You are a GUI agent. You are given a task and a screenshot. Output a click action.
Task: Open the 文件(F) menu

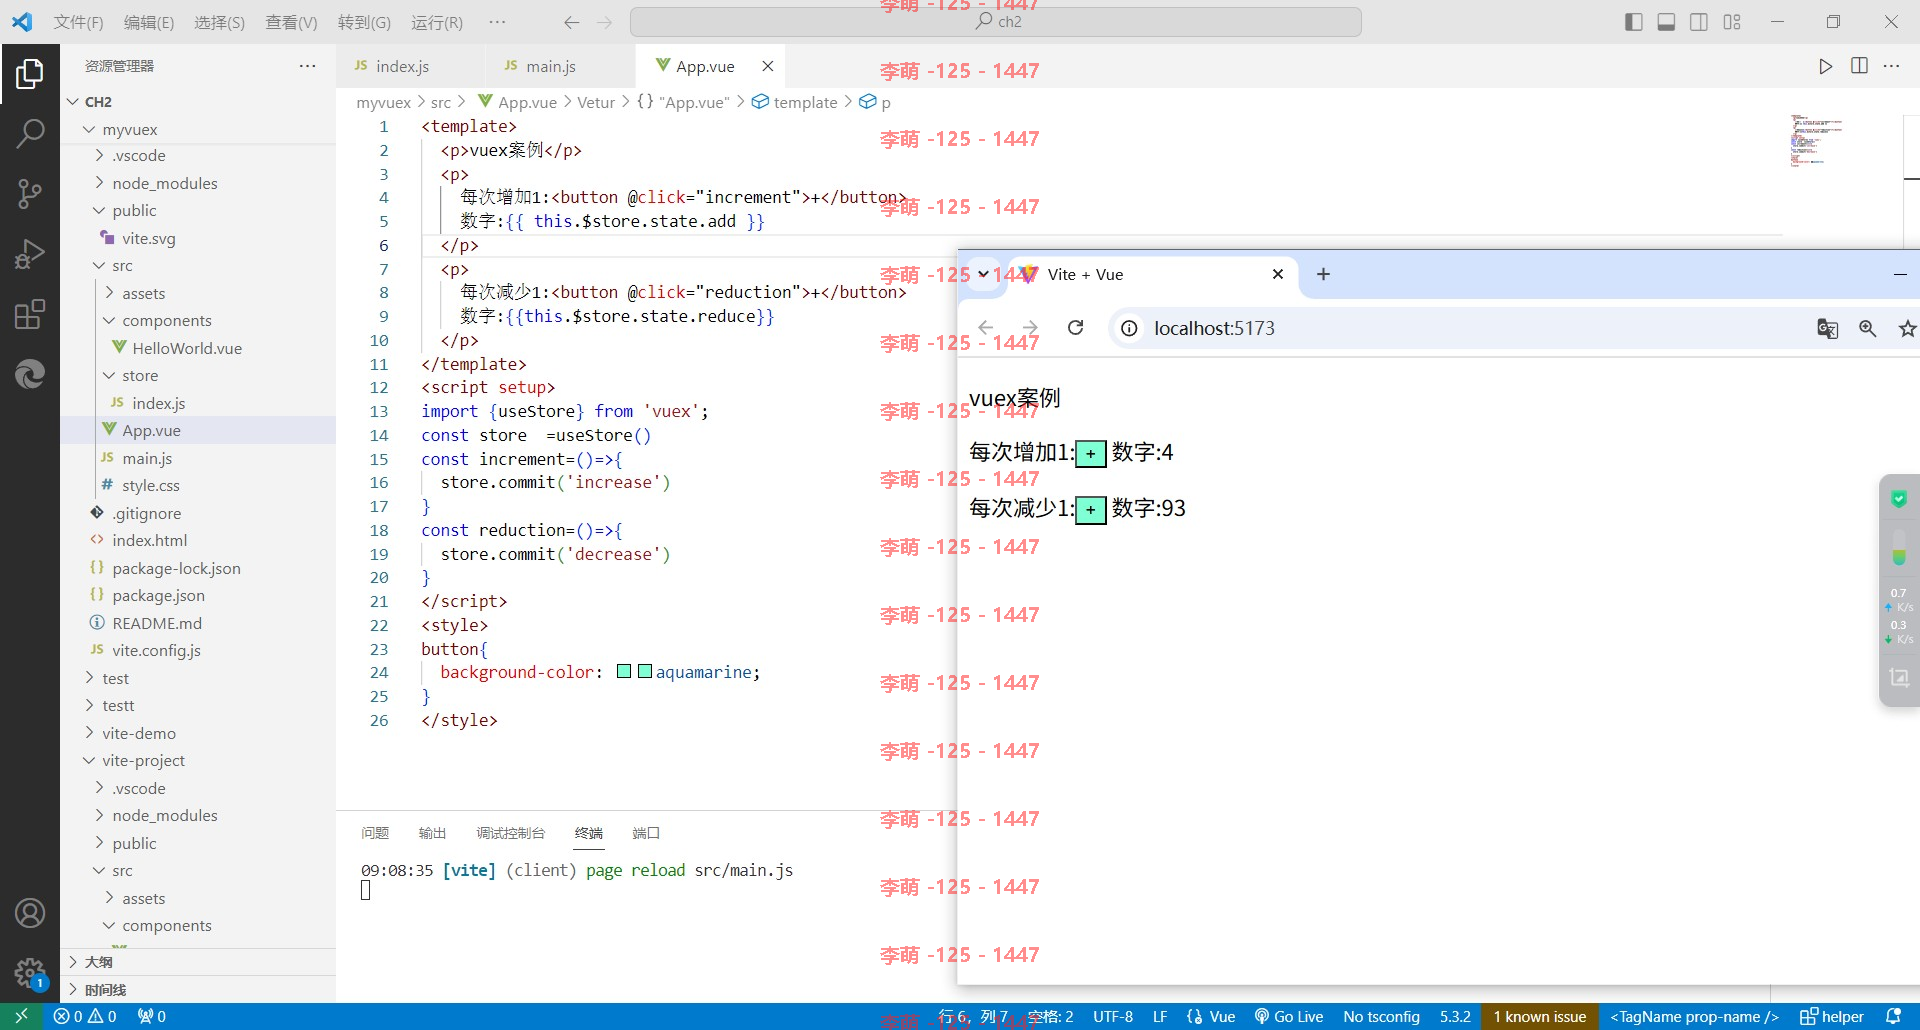point(78,22)
